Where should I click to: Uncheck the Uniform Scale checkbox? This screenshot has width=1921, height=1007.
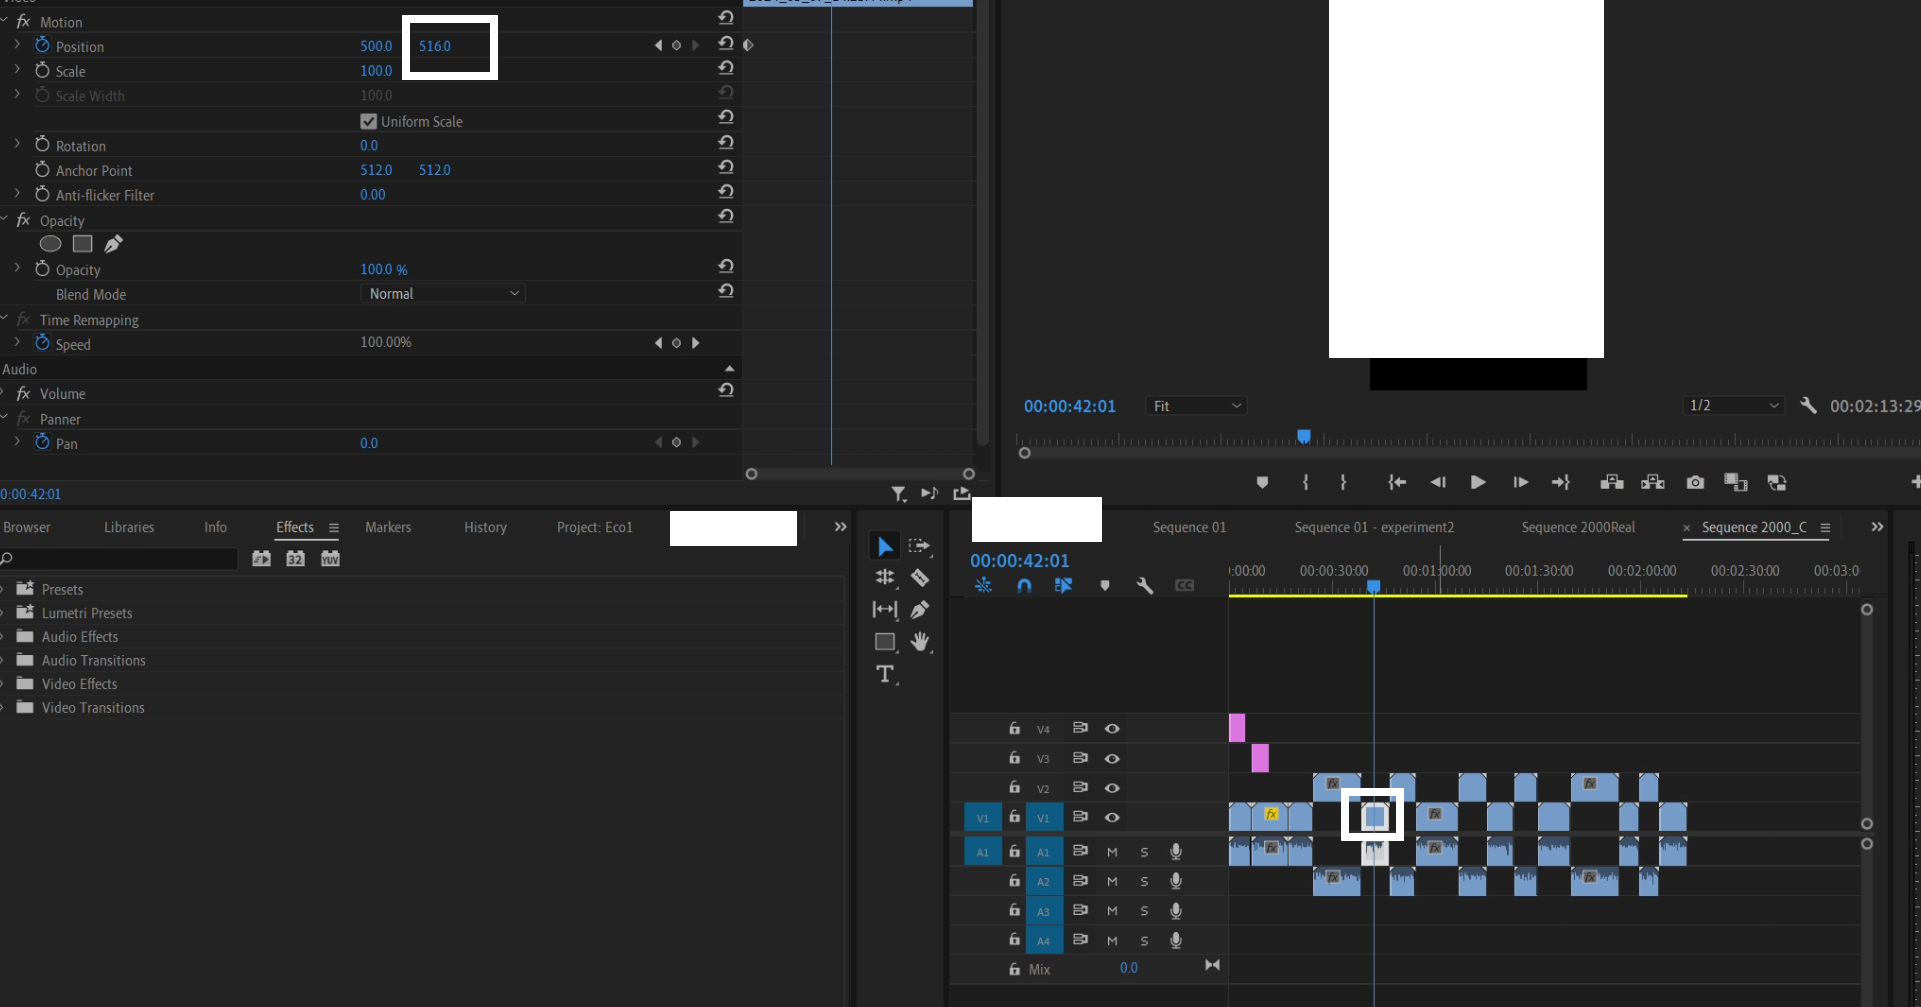coord(369,120)
